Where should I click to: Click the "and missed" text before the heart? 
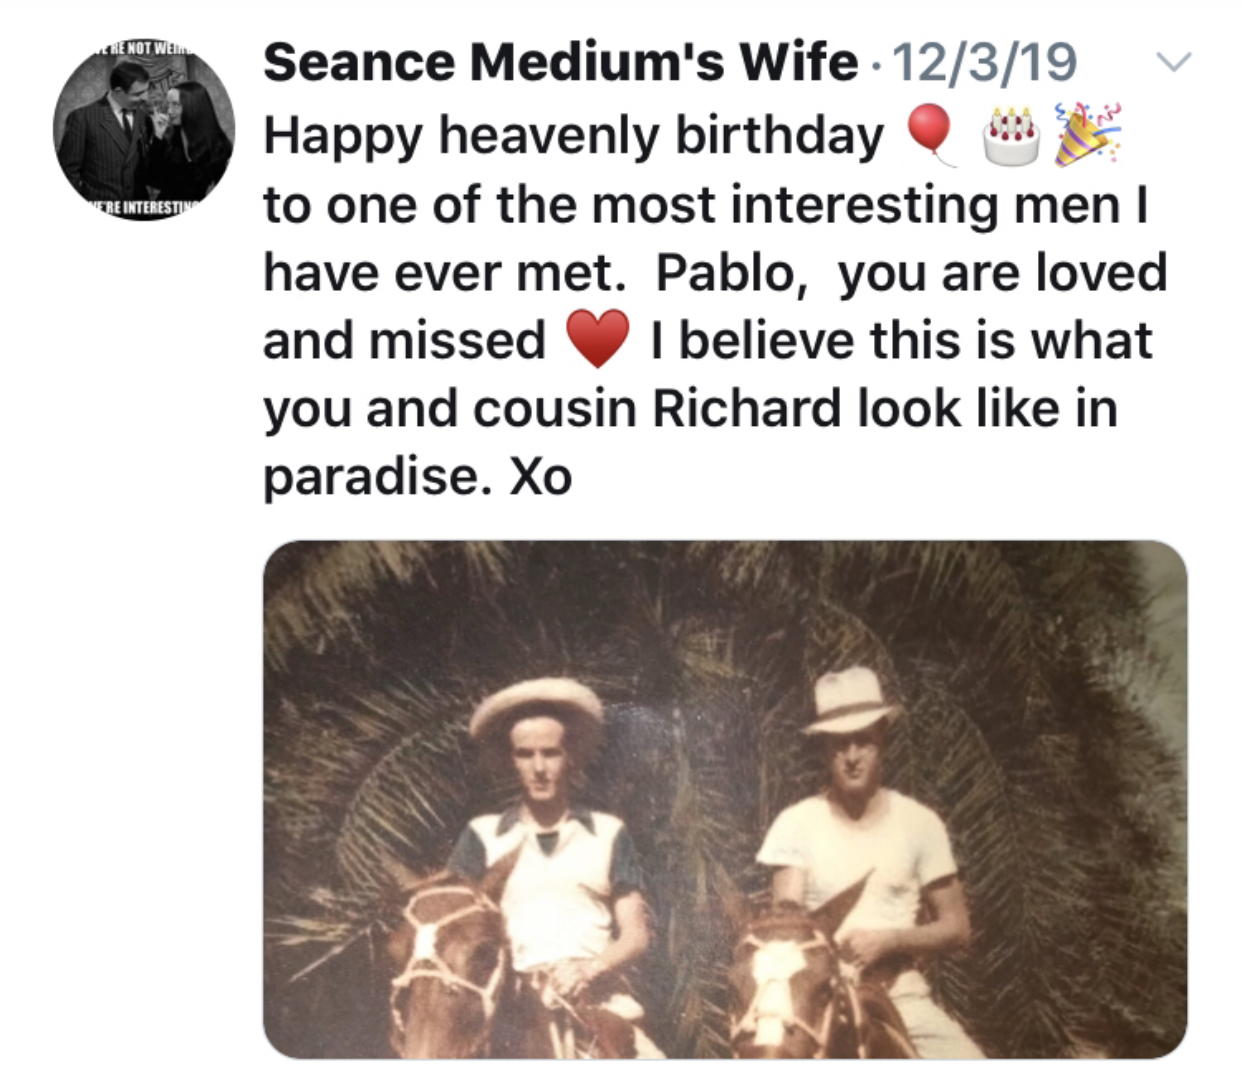404,340
